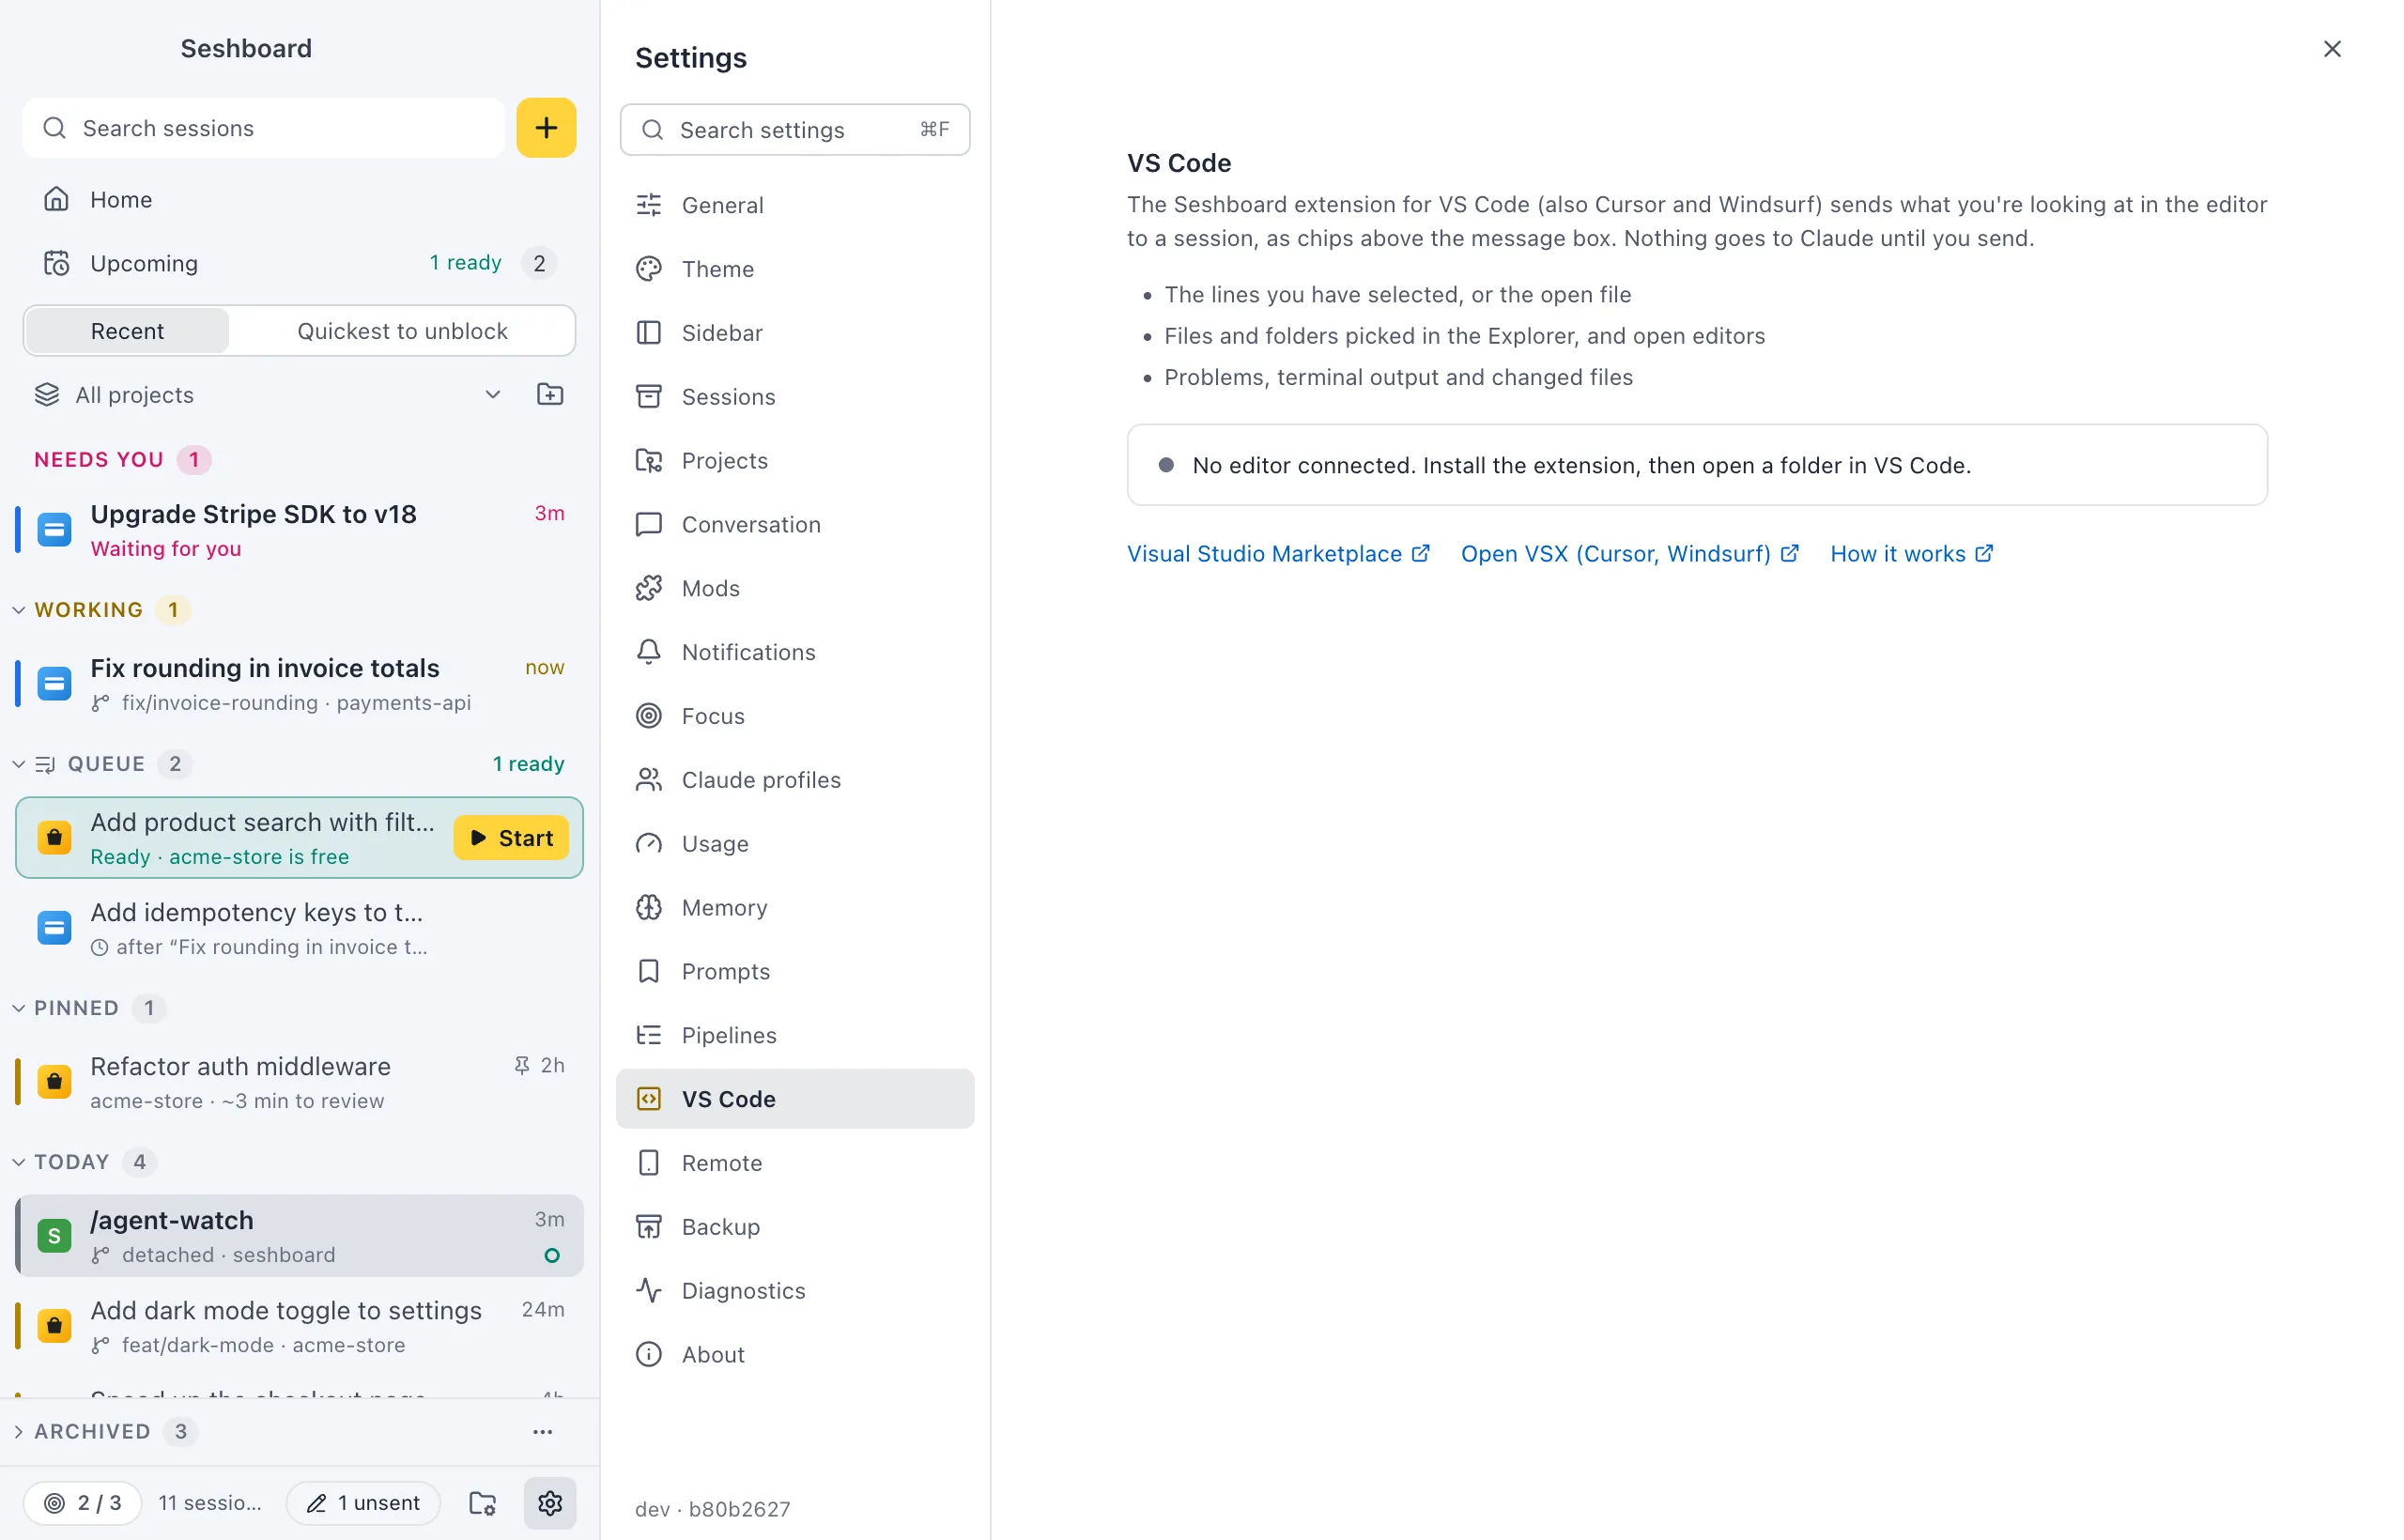Click the Memory brain icon
This screenshot has width=2404, height=1540.
tap(649, 907)
